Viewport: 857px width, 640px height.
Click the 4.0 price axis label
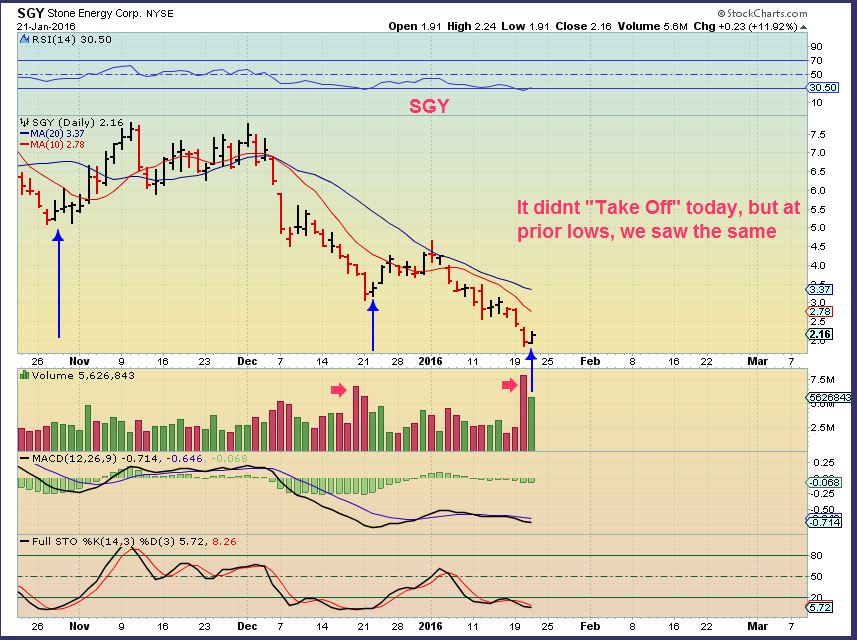[818, 266]
